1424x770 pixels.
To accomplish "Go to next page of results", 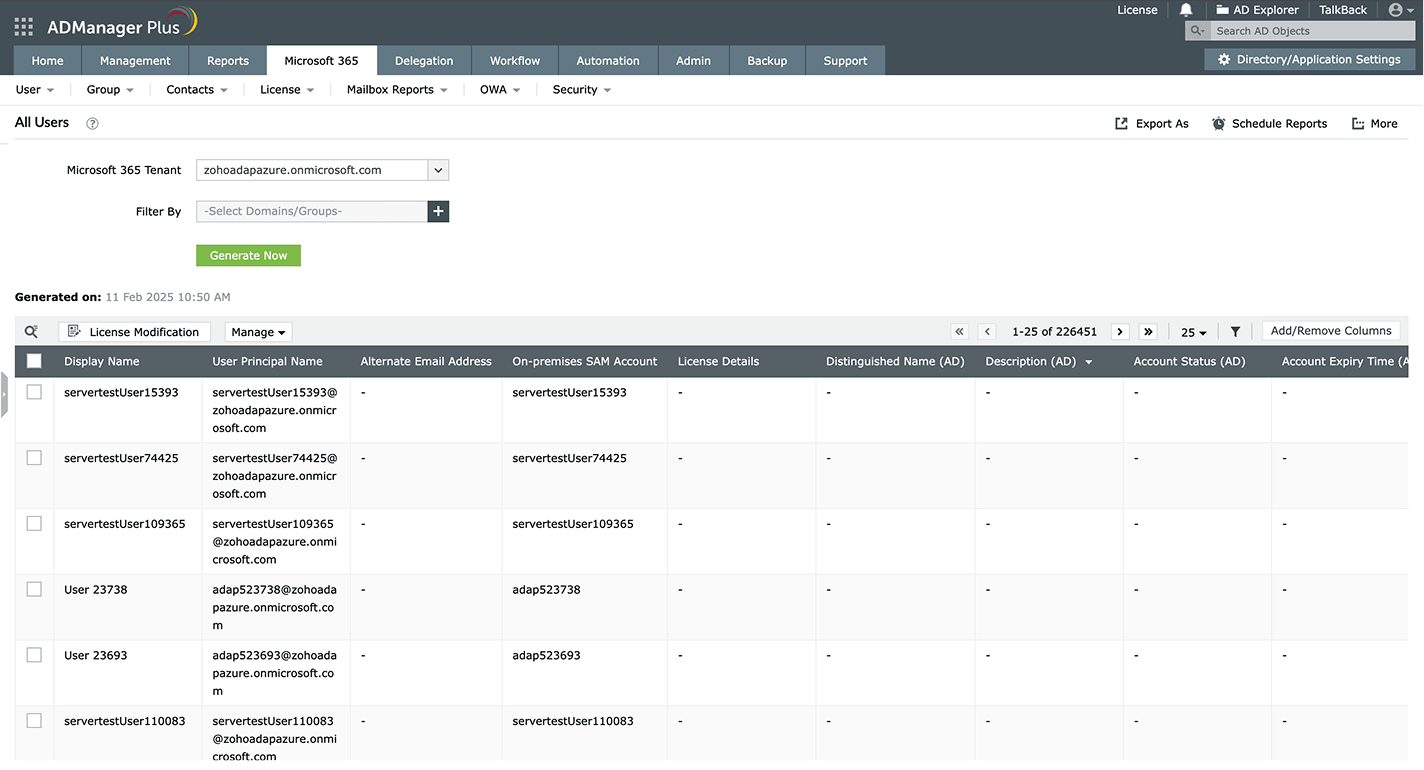I will point(1120,332).
